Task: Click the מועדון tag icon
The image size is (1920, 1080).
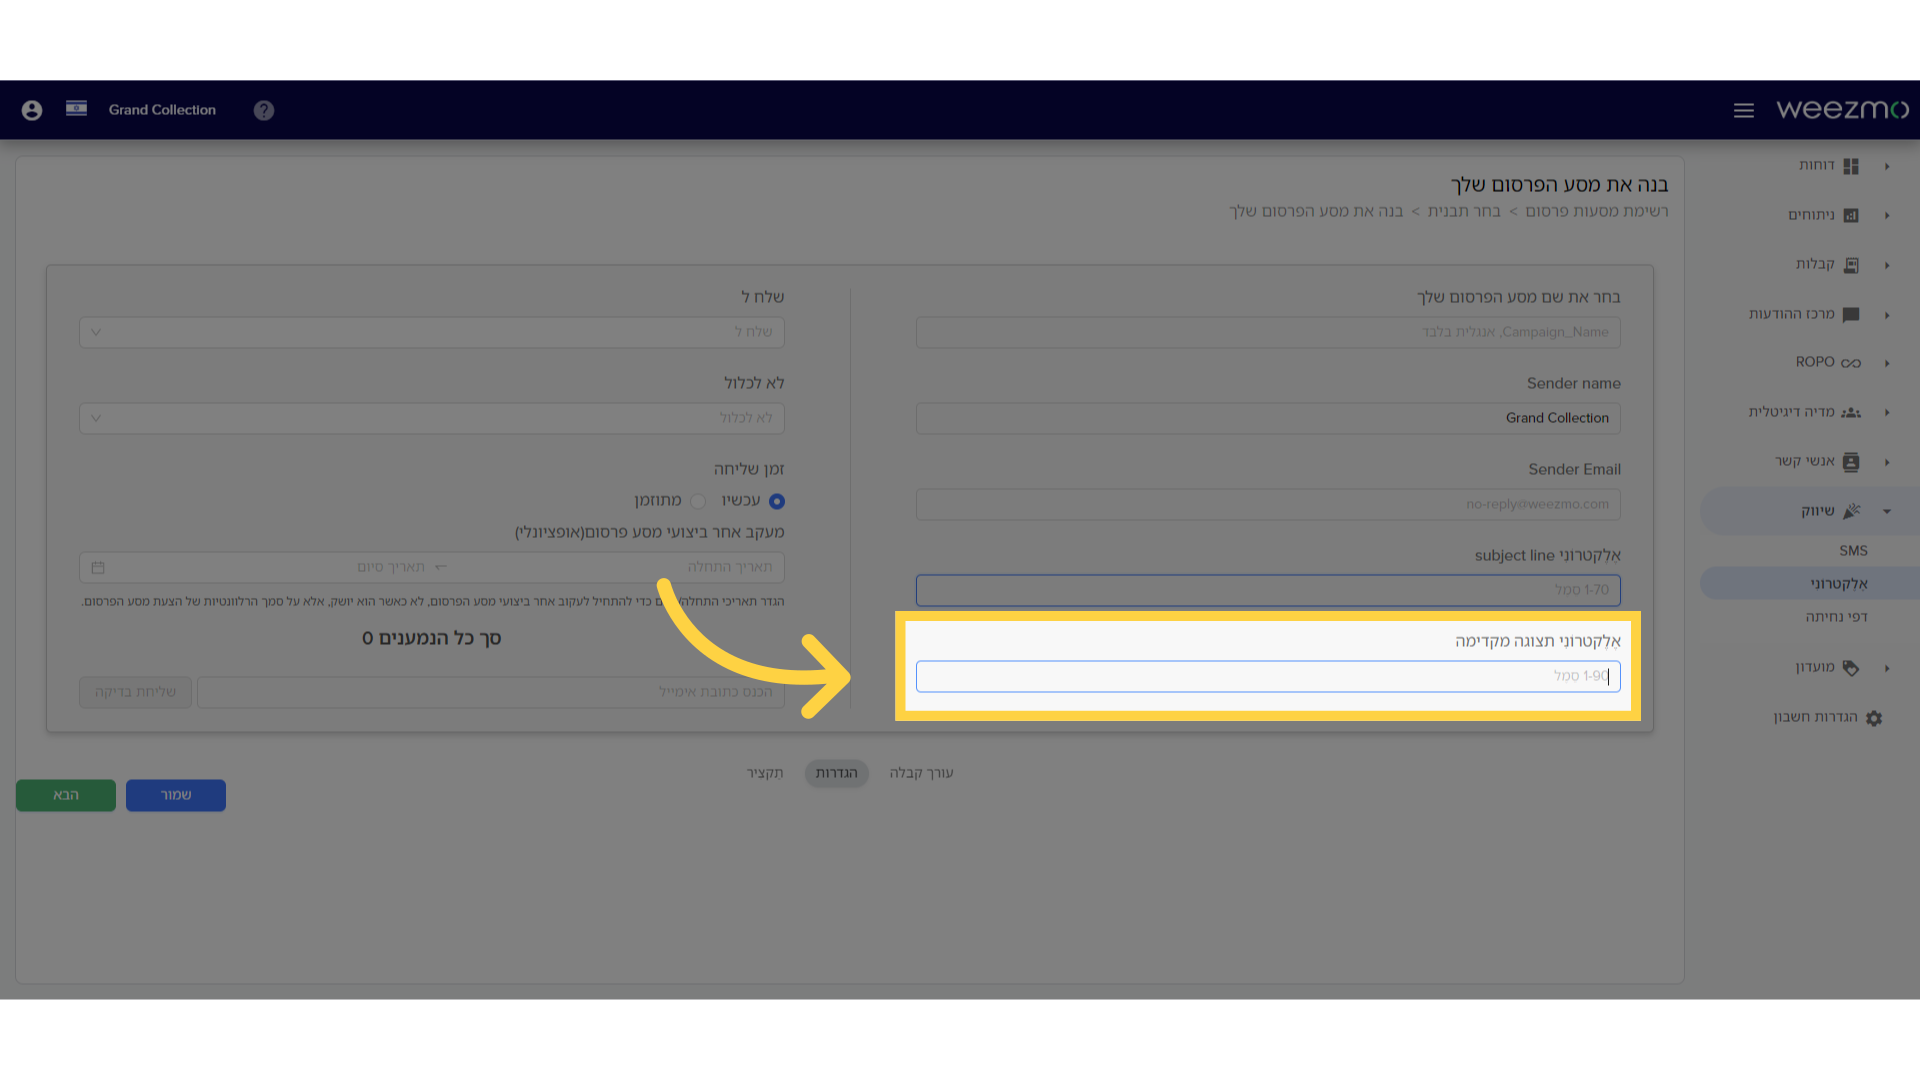Action: 1851,668
